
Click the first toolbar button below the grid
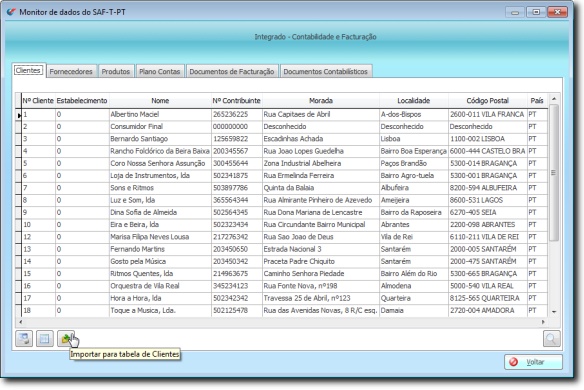tap(24, 339)
